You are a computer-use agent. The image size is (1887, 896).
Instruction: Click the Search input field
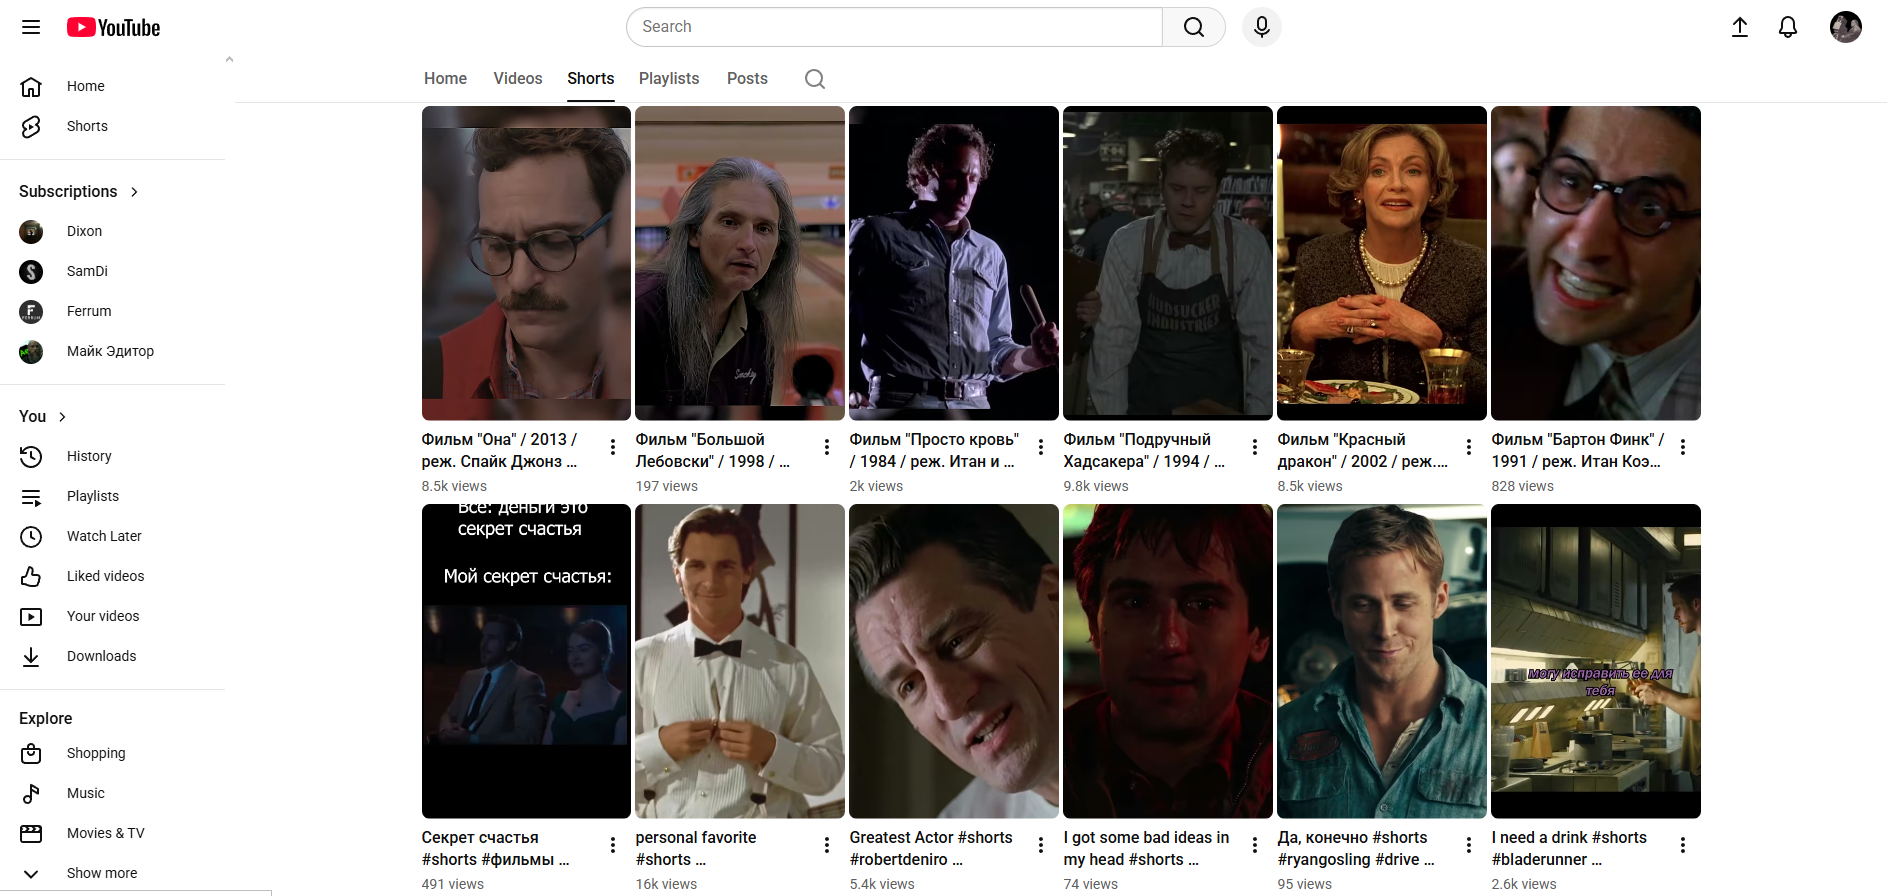(x=894, y=27)
